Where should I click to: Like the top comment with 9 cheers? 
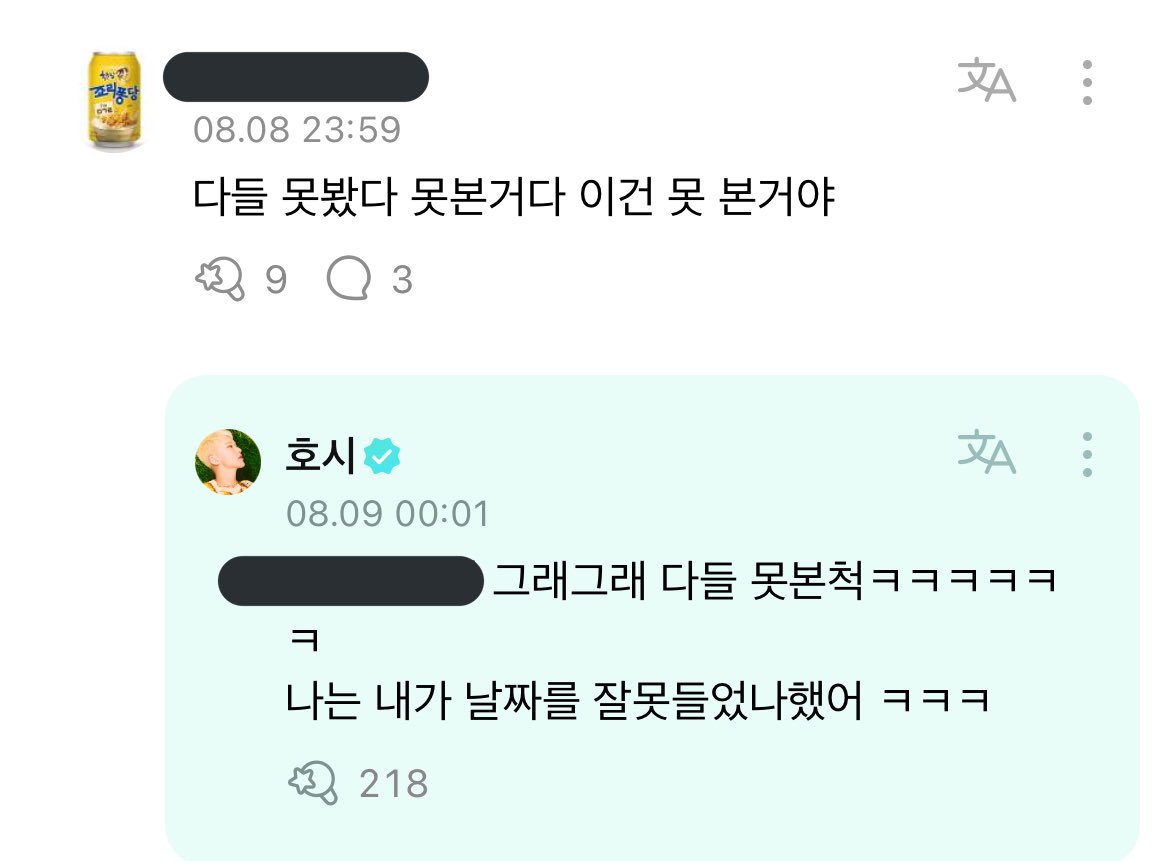[x=219, y=279]
